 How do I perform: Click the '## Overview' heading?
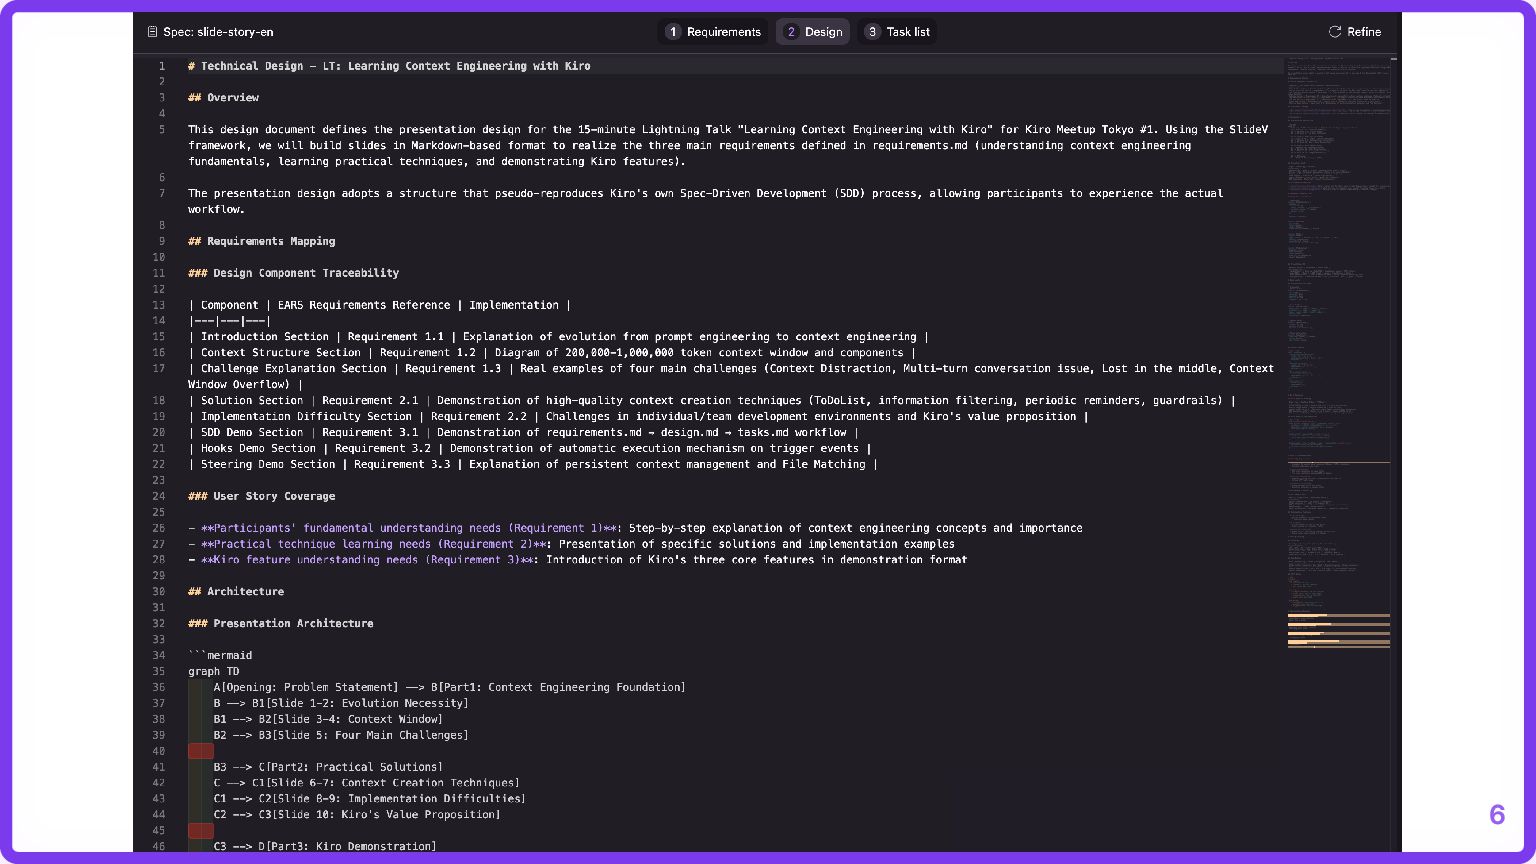tap(223, 98)
